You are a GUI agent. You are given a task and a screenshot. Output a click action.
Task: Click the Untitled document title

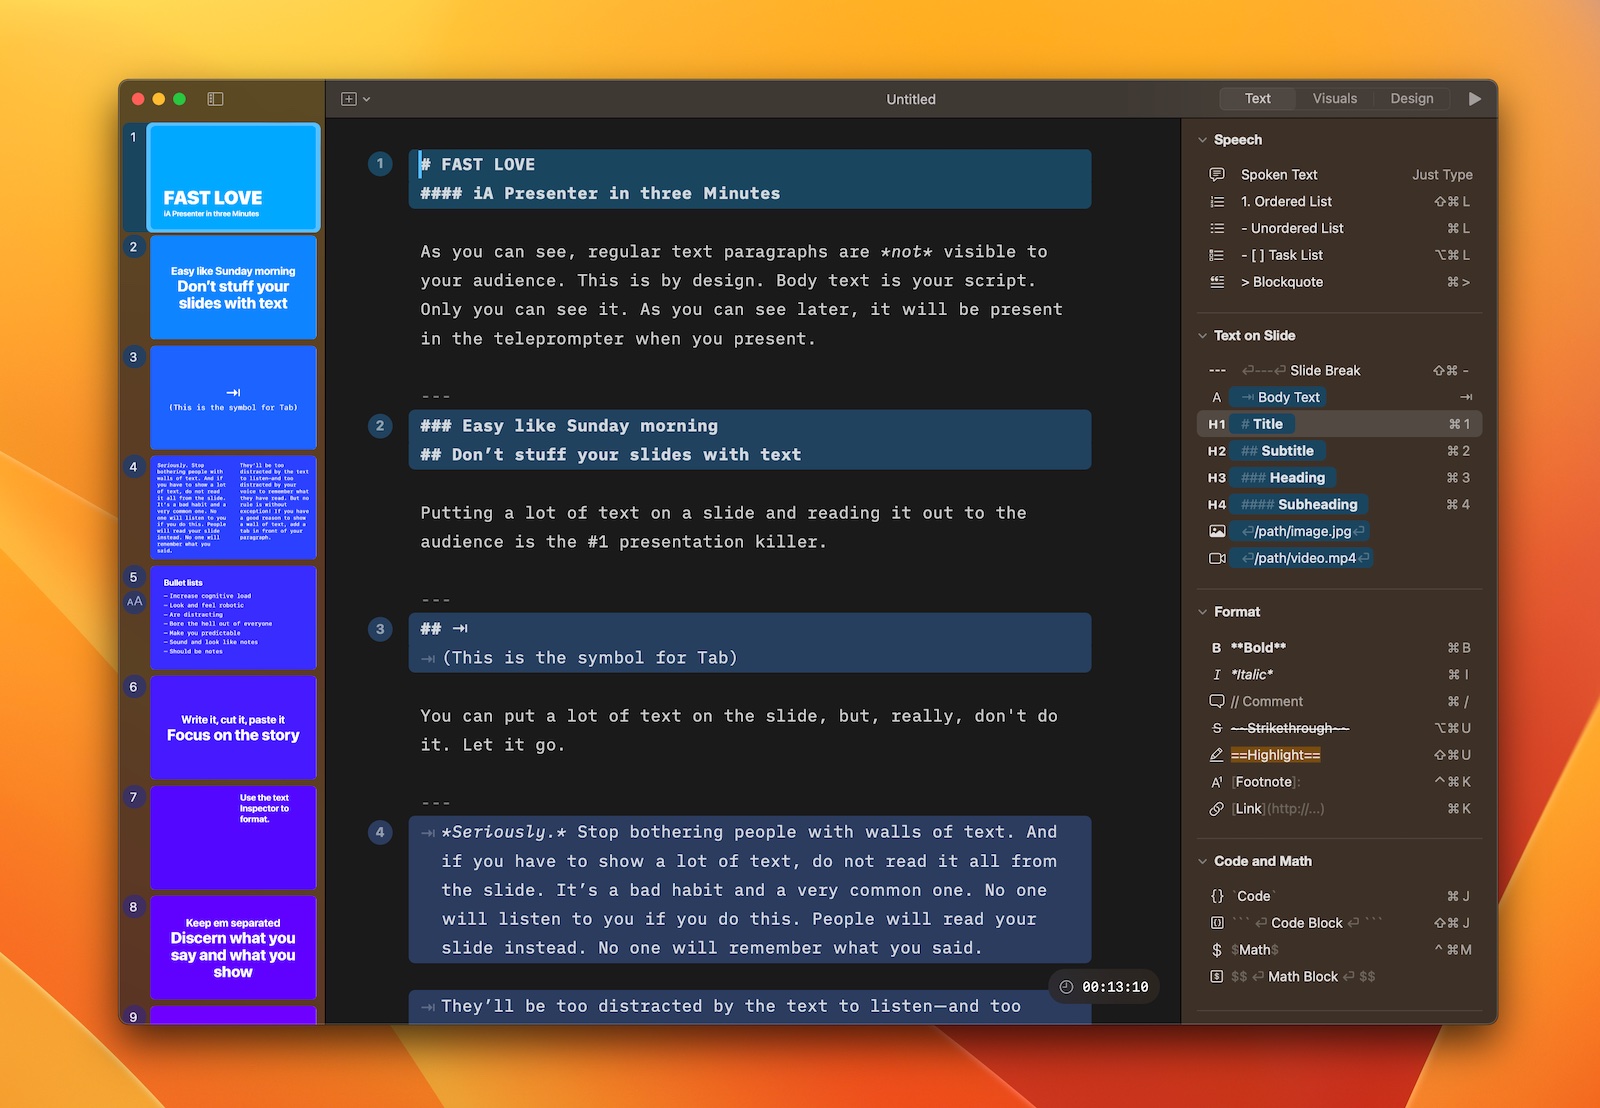point(911,99)
